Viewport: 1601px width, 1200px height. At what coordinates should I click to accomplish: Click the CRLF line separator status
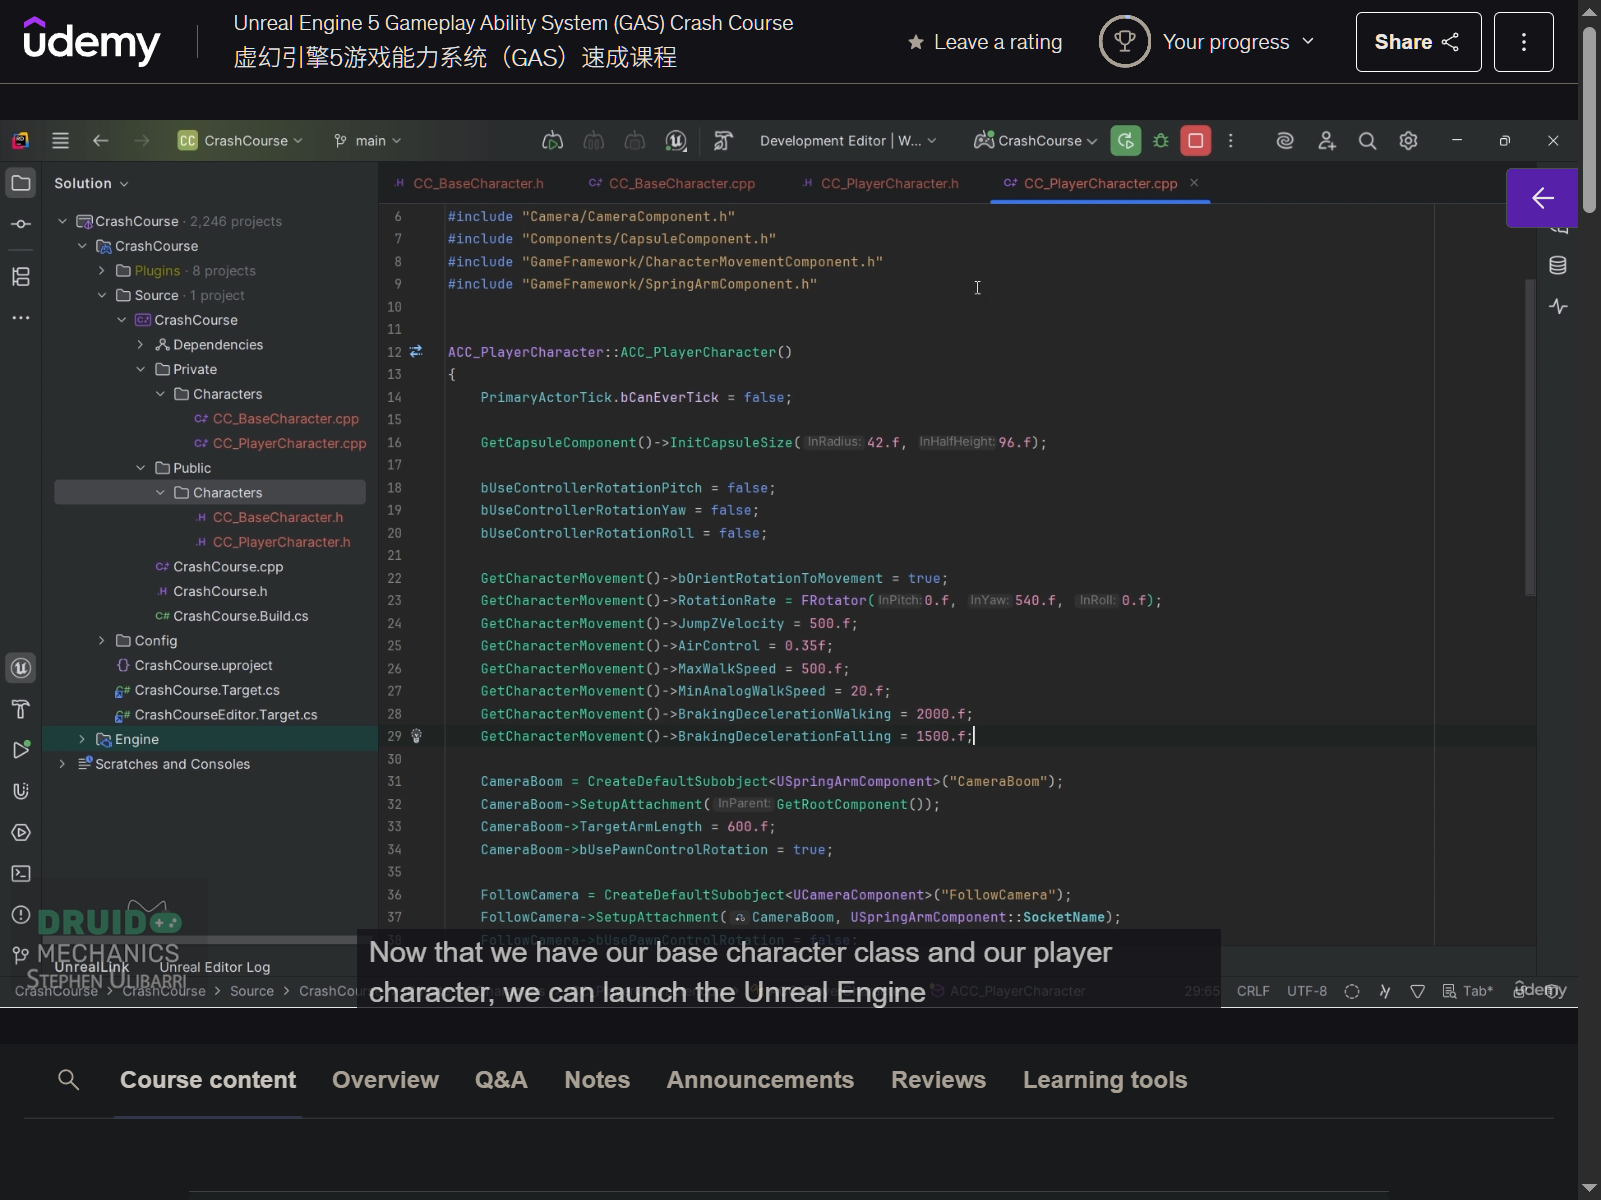[x=1253, y=991]
